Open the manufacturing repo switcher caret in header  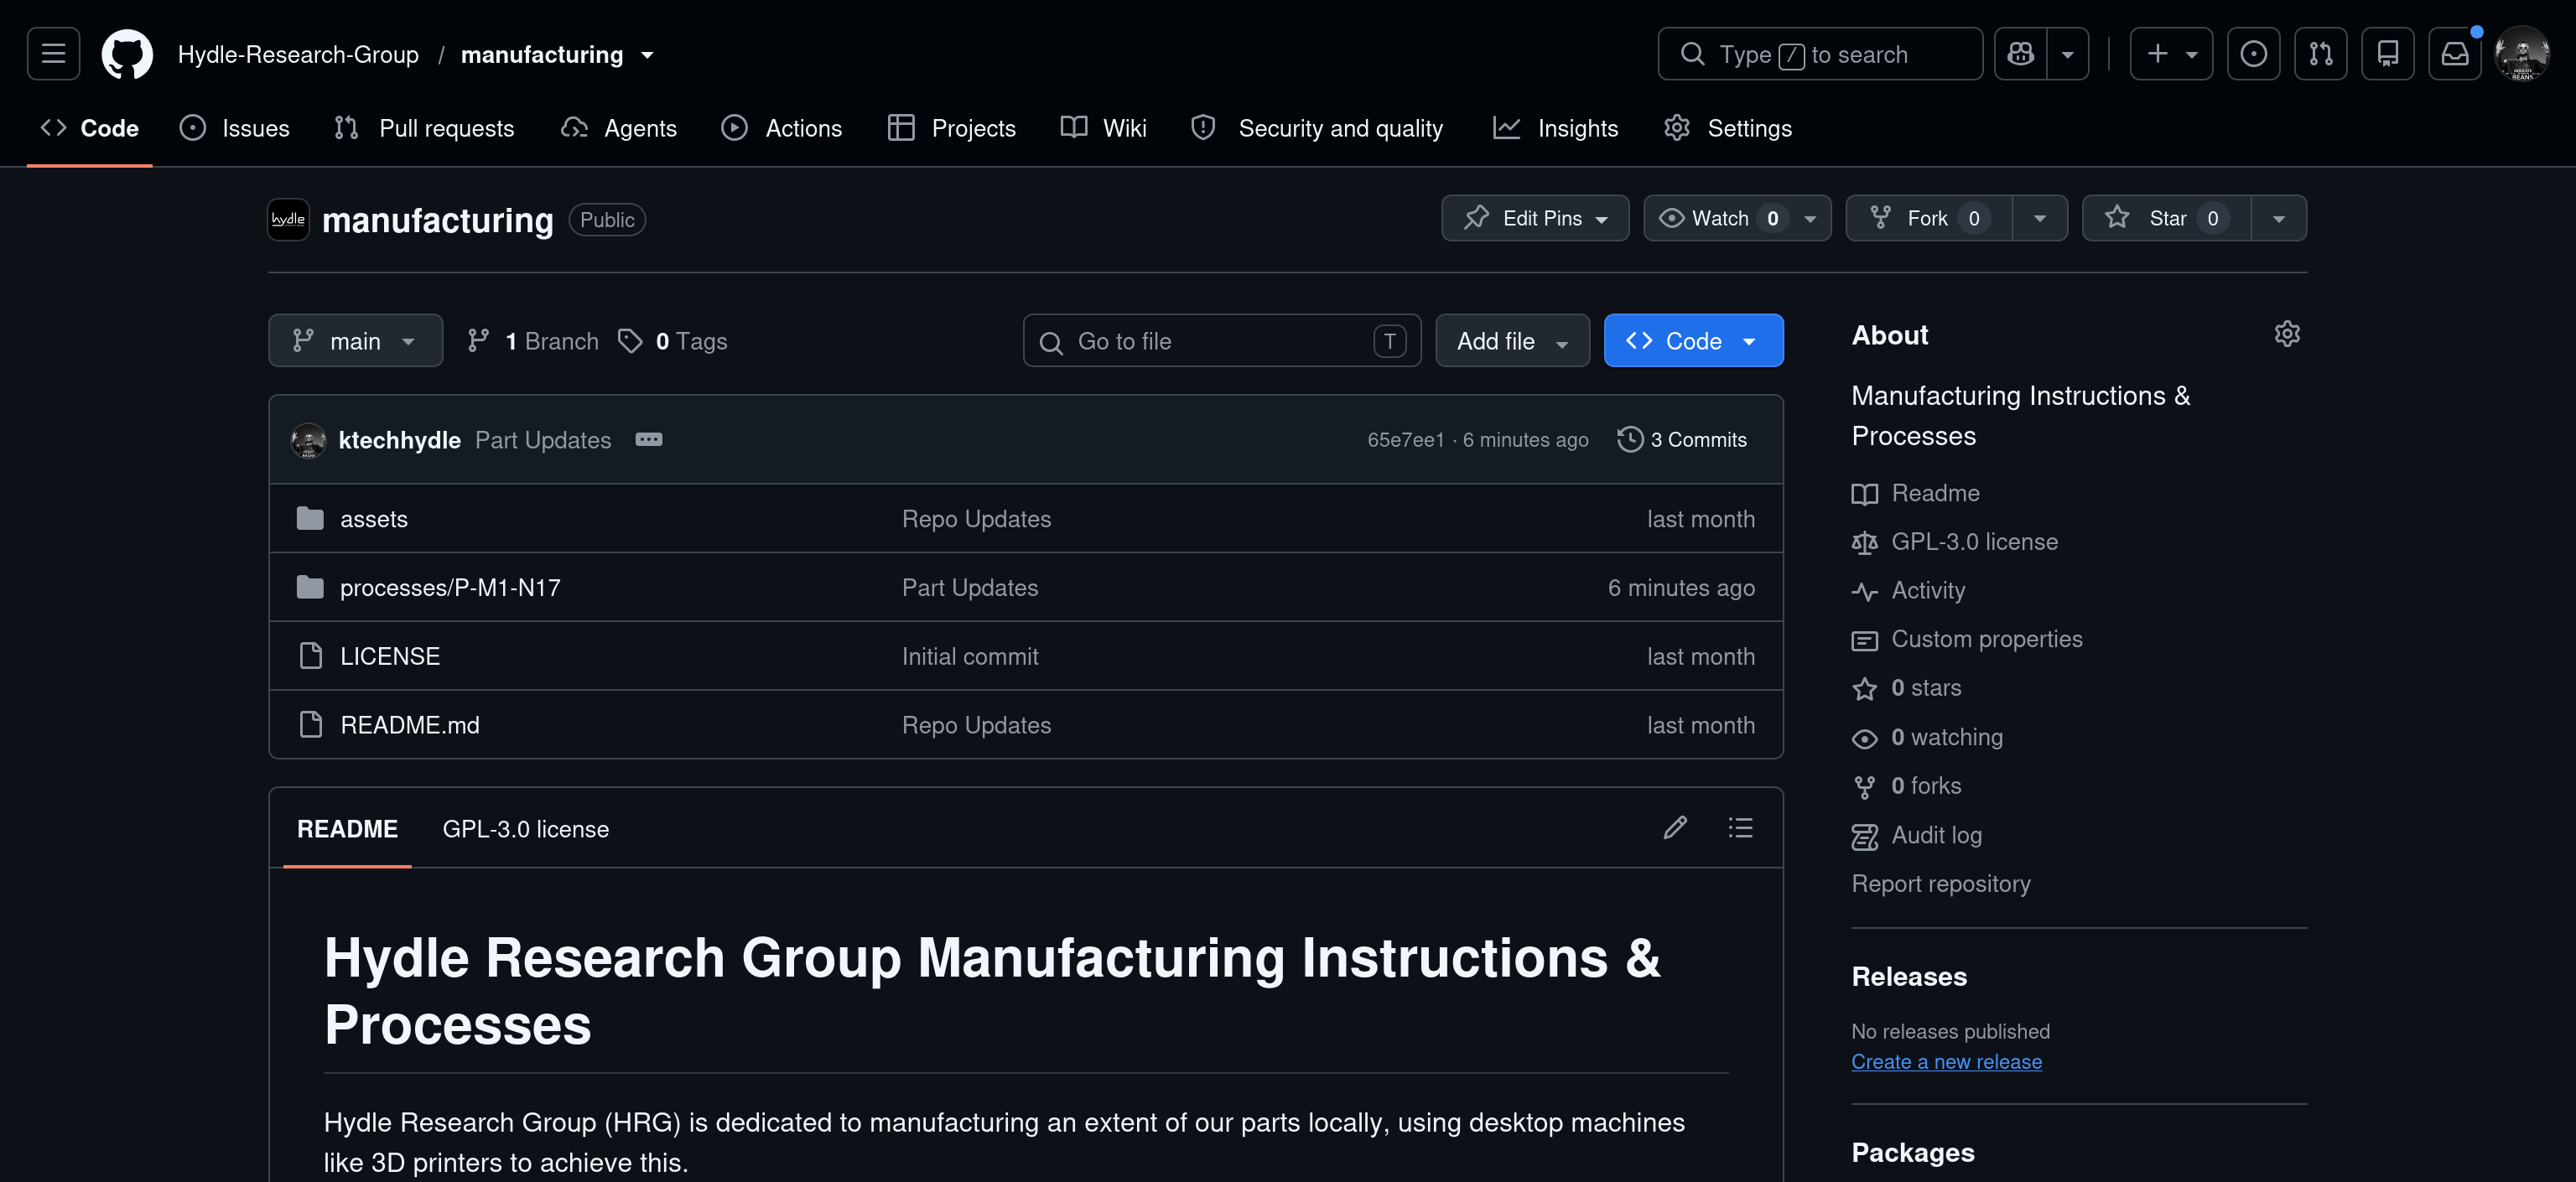tap(647, 54)
